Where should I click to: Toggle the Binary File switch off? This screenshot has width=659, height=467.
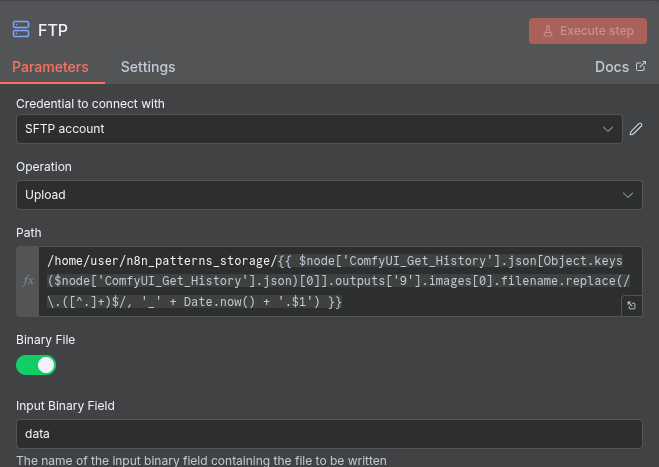click(36, 365)
